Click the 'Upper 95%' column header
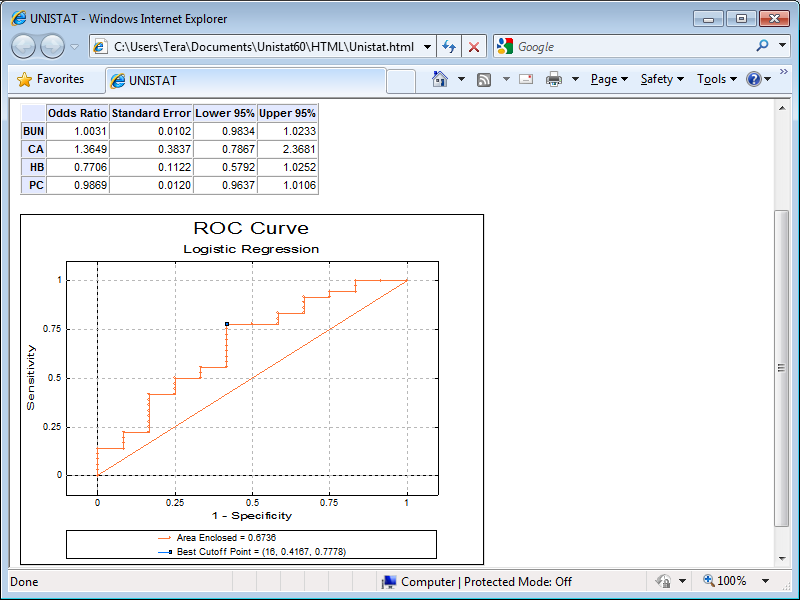Screen dimensions: 800x600 pyautogui.click(x=287, y=113)
